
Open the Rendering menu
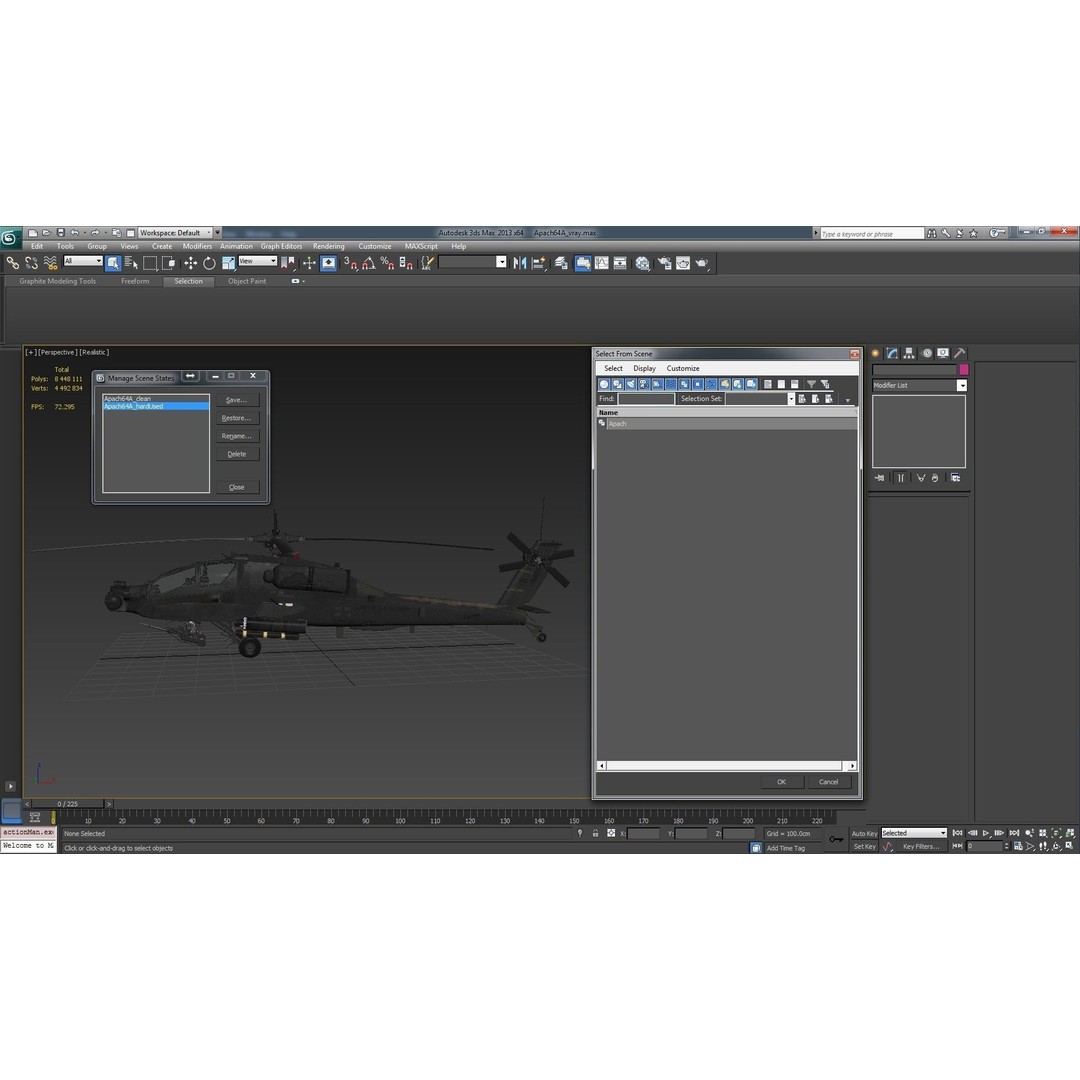[329, 247]
